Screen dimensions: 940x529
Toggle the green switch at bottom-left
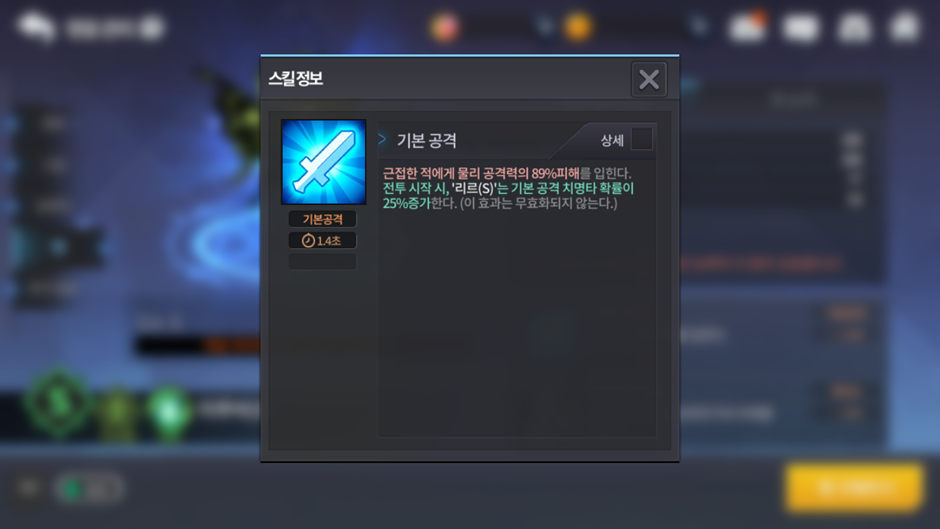coord(90,489)
